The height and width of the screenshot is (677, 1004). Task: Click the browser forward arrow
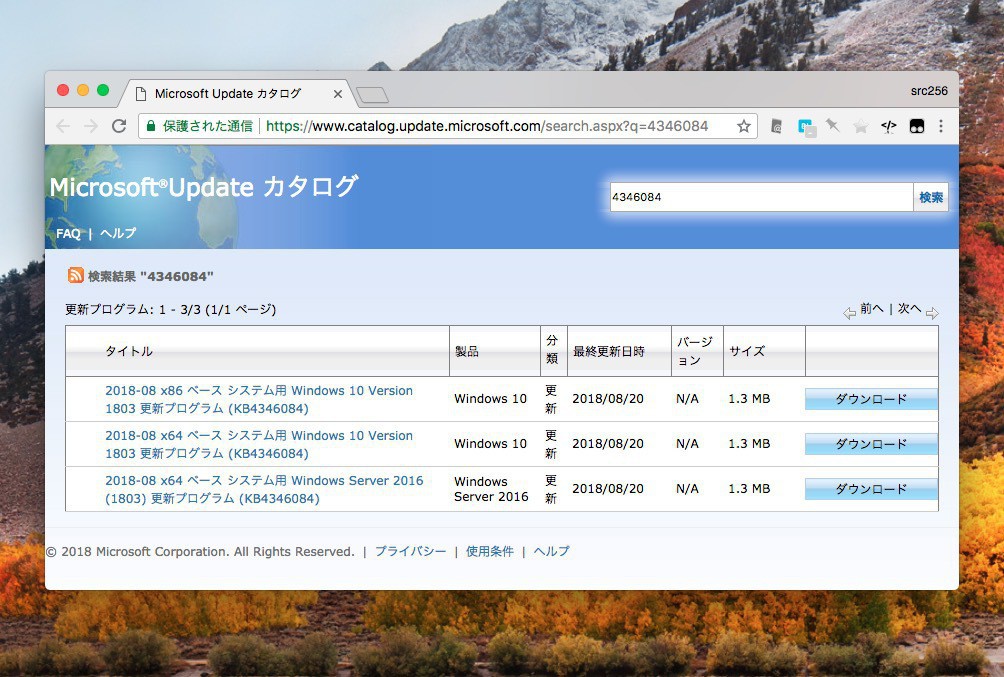(x=90, y=126)
